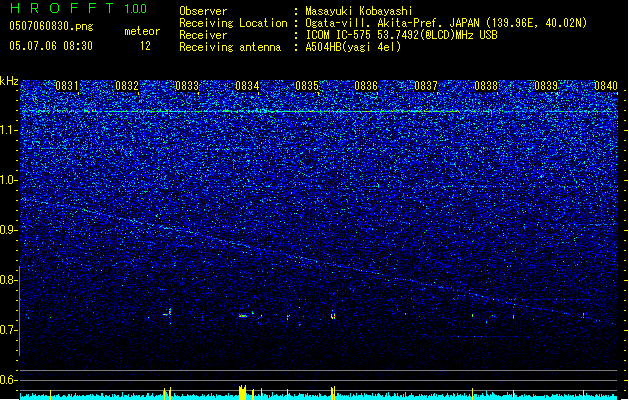
Task: Click the 0.7 frequency axis label
Action: pos(9,330)
